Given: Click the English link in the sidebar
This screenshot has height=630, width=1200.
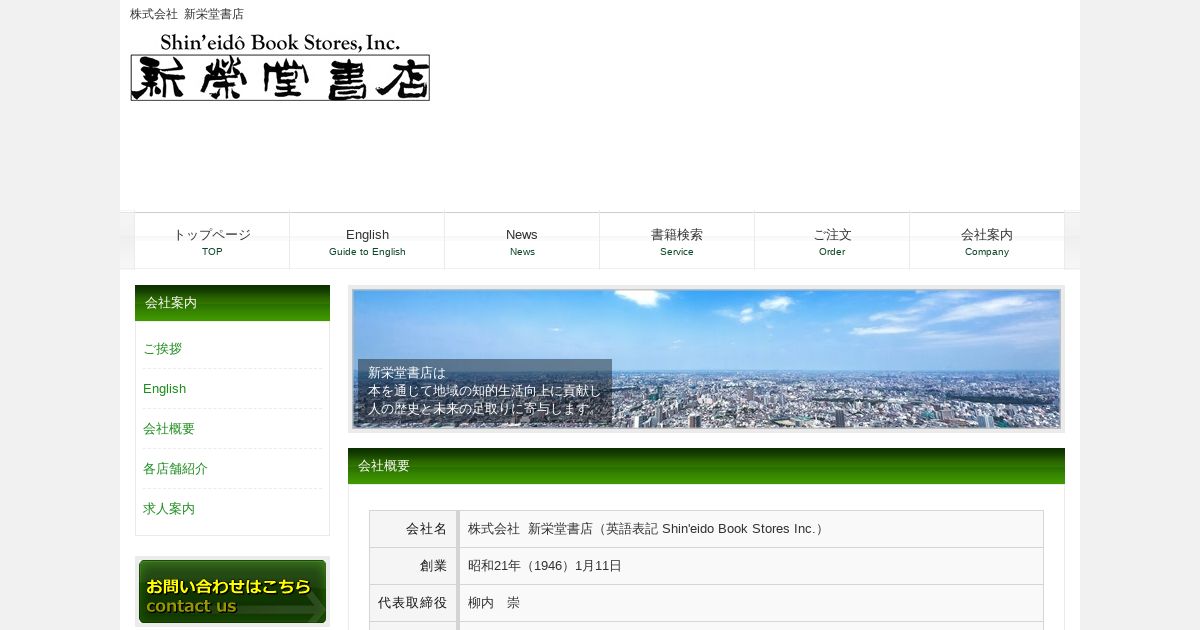Looking at the screenshot, I should point(164,389).
